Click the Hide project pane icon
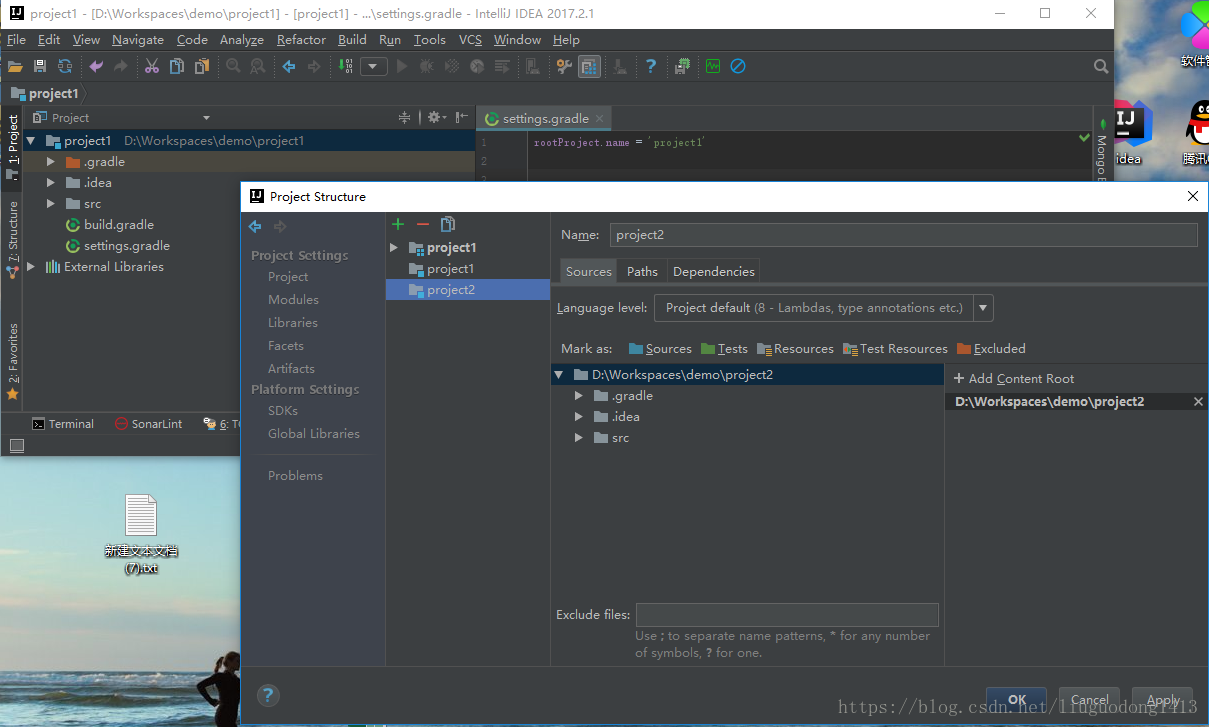Screen dimensions: 1209x727 coord(461,117)
